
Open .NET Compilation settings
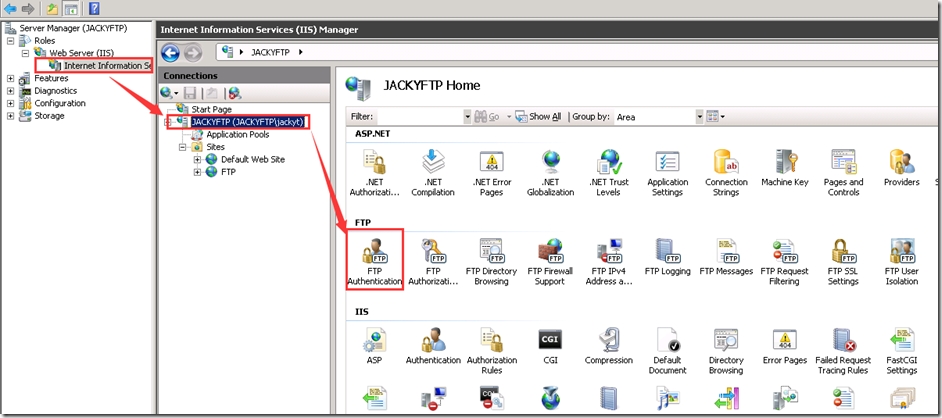coord(433,173)
